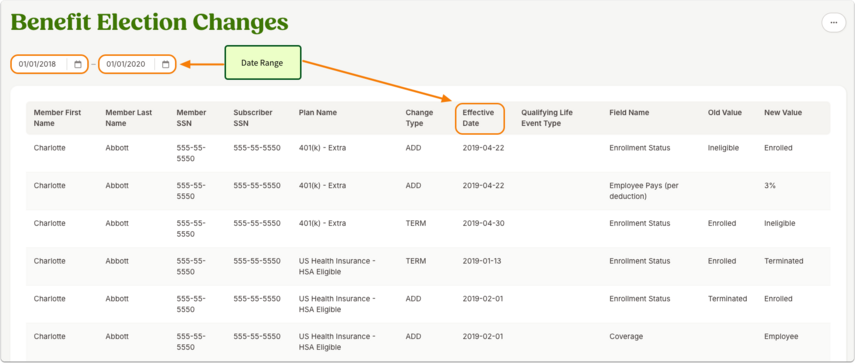Screen dimensions: 855x363
Task: Click the Change Type column header
Action: point(419,118)
